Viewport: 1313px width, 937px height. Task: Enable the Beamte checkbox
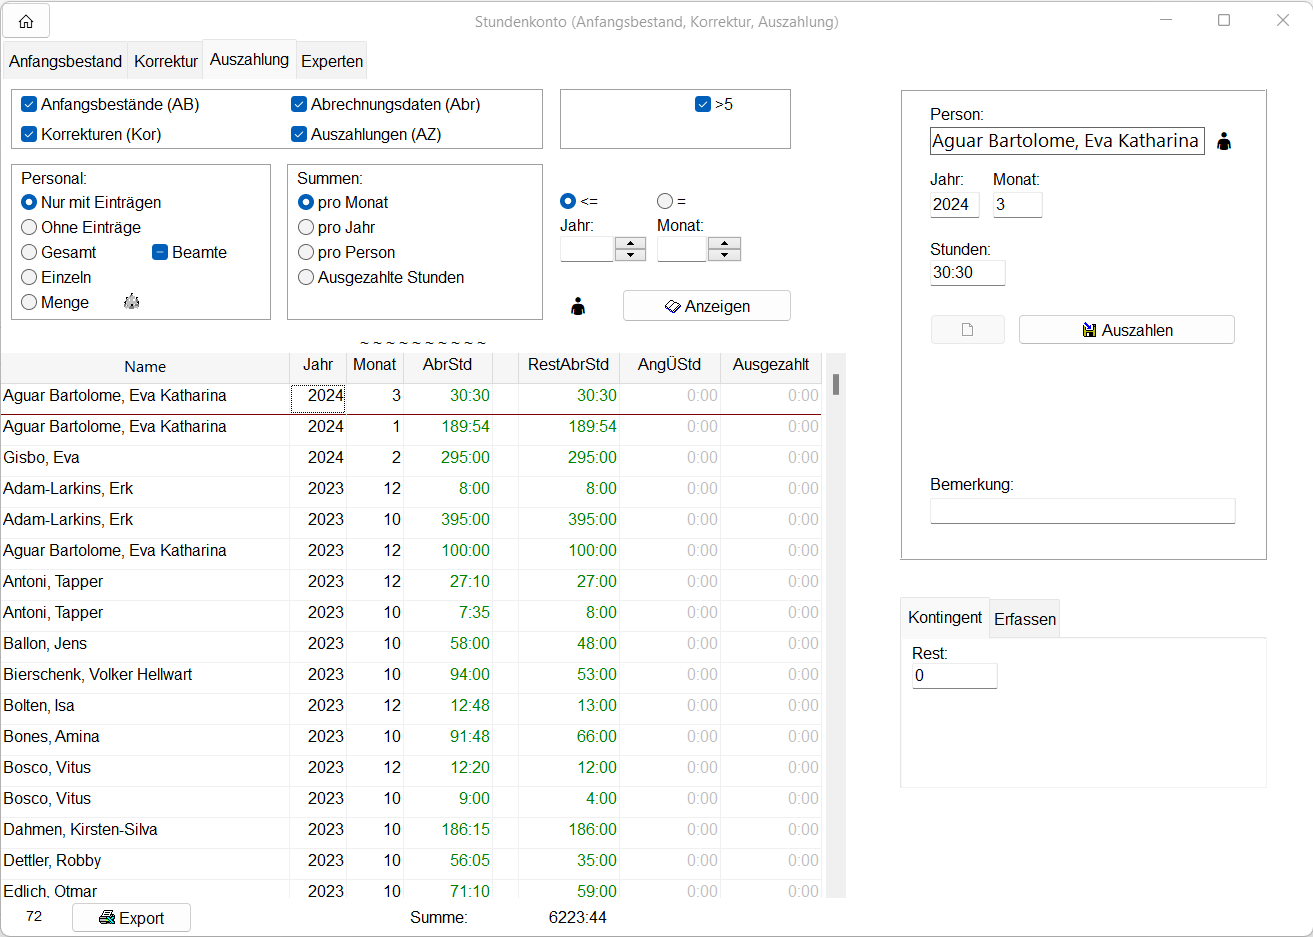[x=160, y=253]
